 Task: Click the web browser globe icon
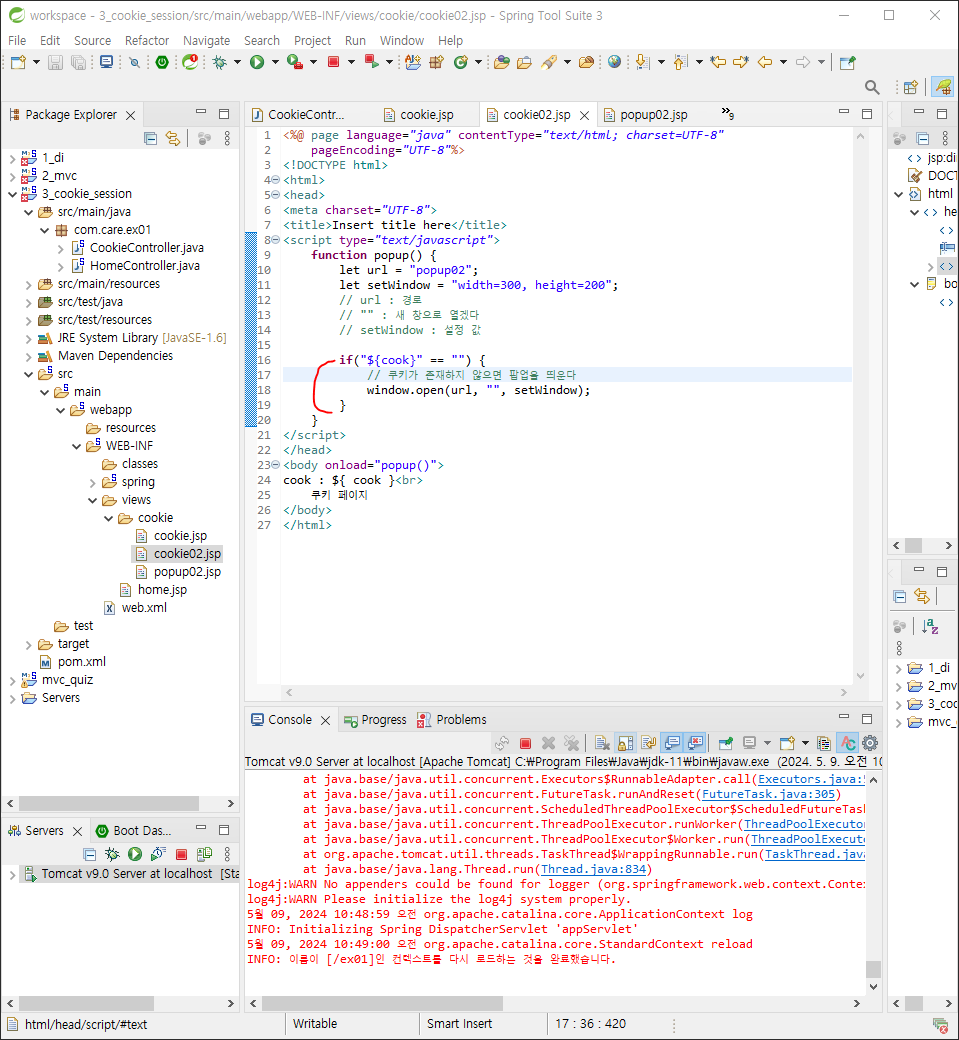pyautogui.click(x=615, y=62)
